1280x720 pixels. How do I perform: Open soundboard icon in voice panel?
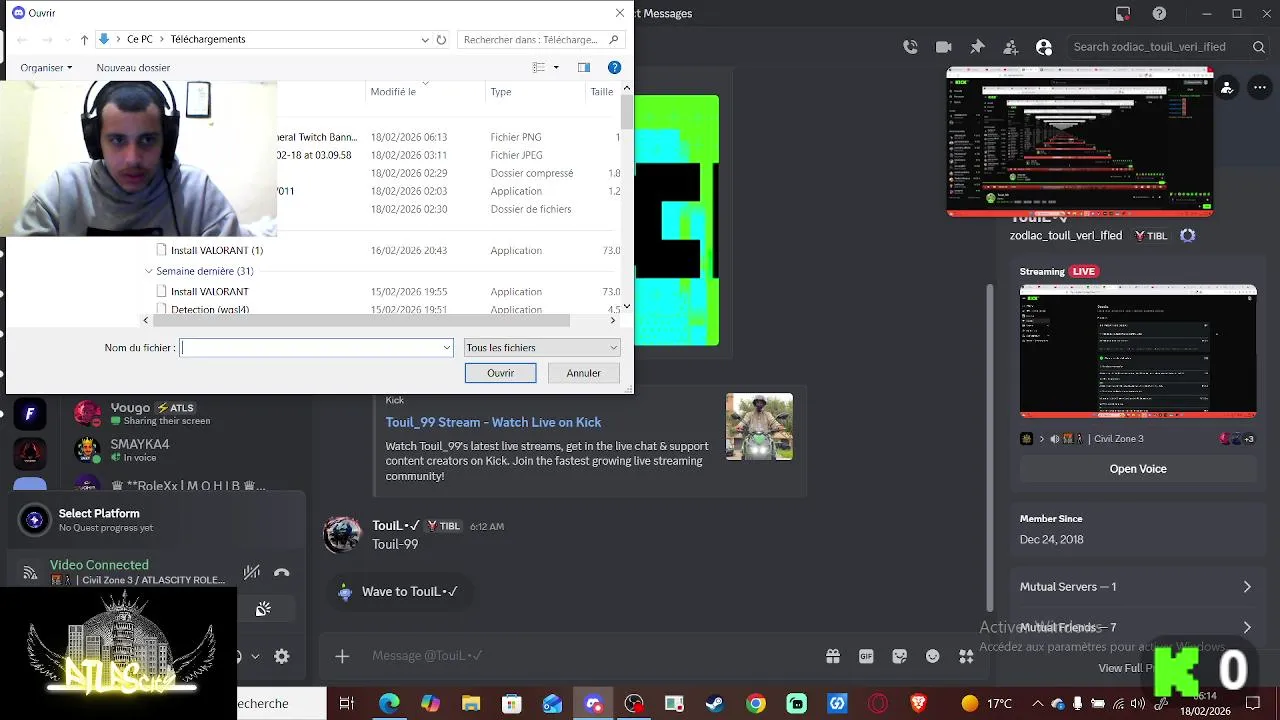pos(263,609)
